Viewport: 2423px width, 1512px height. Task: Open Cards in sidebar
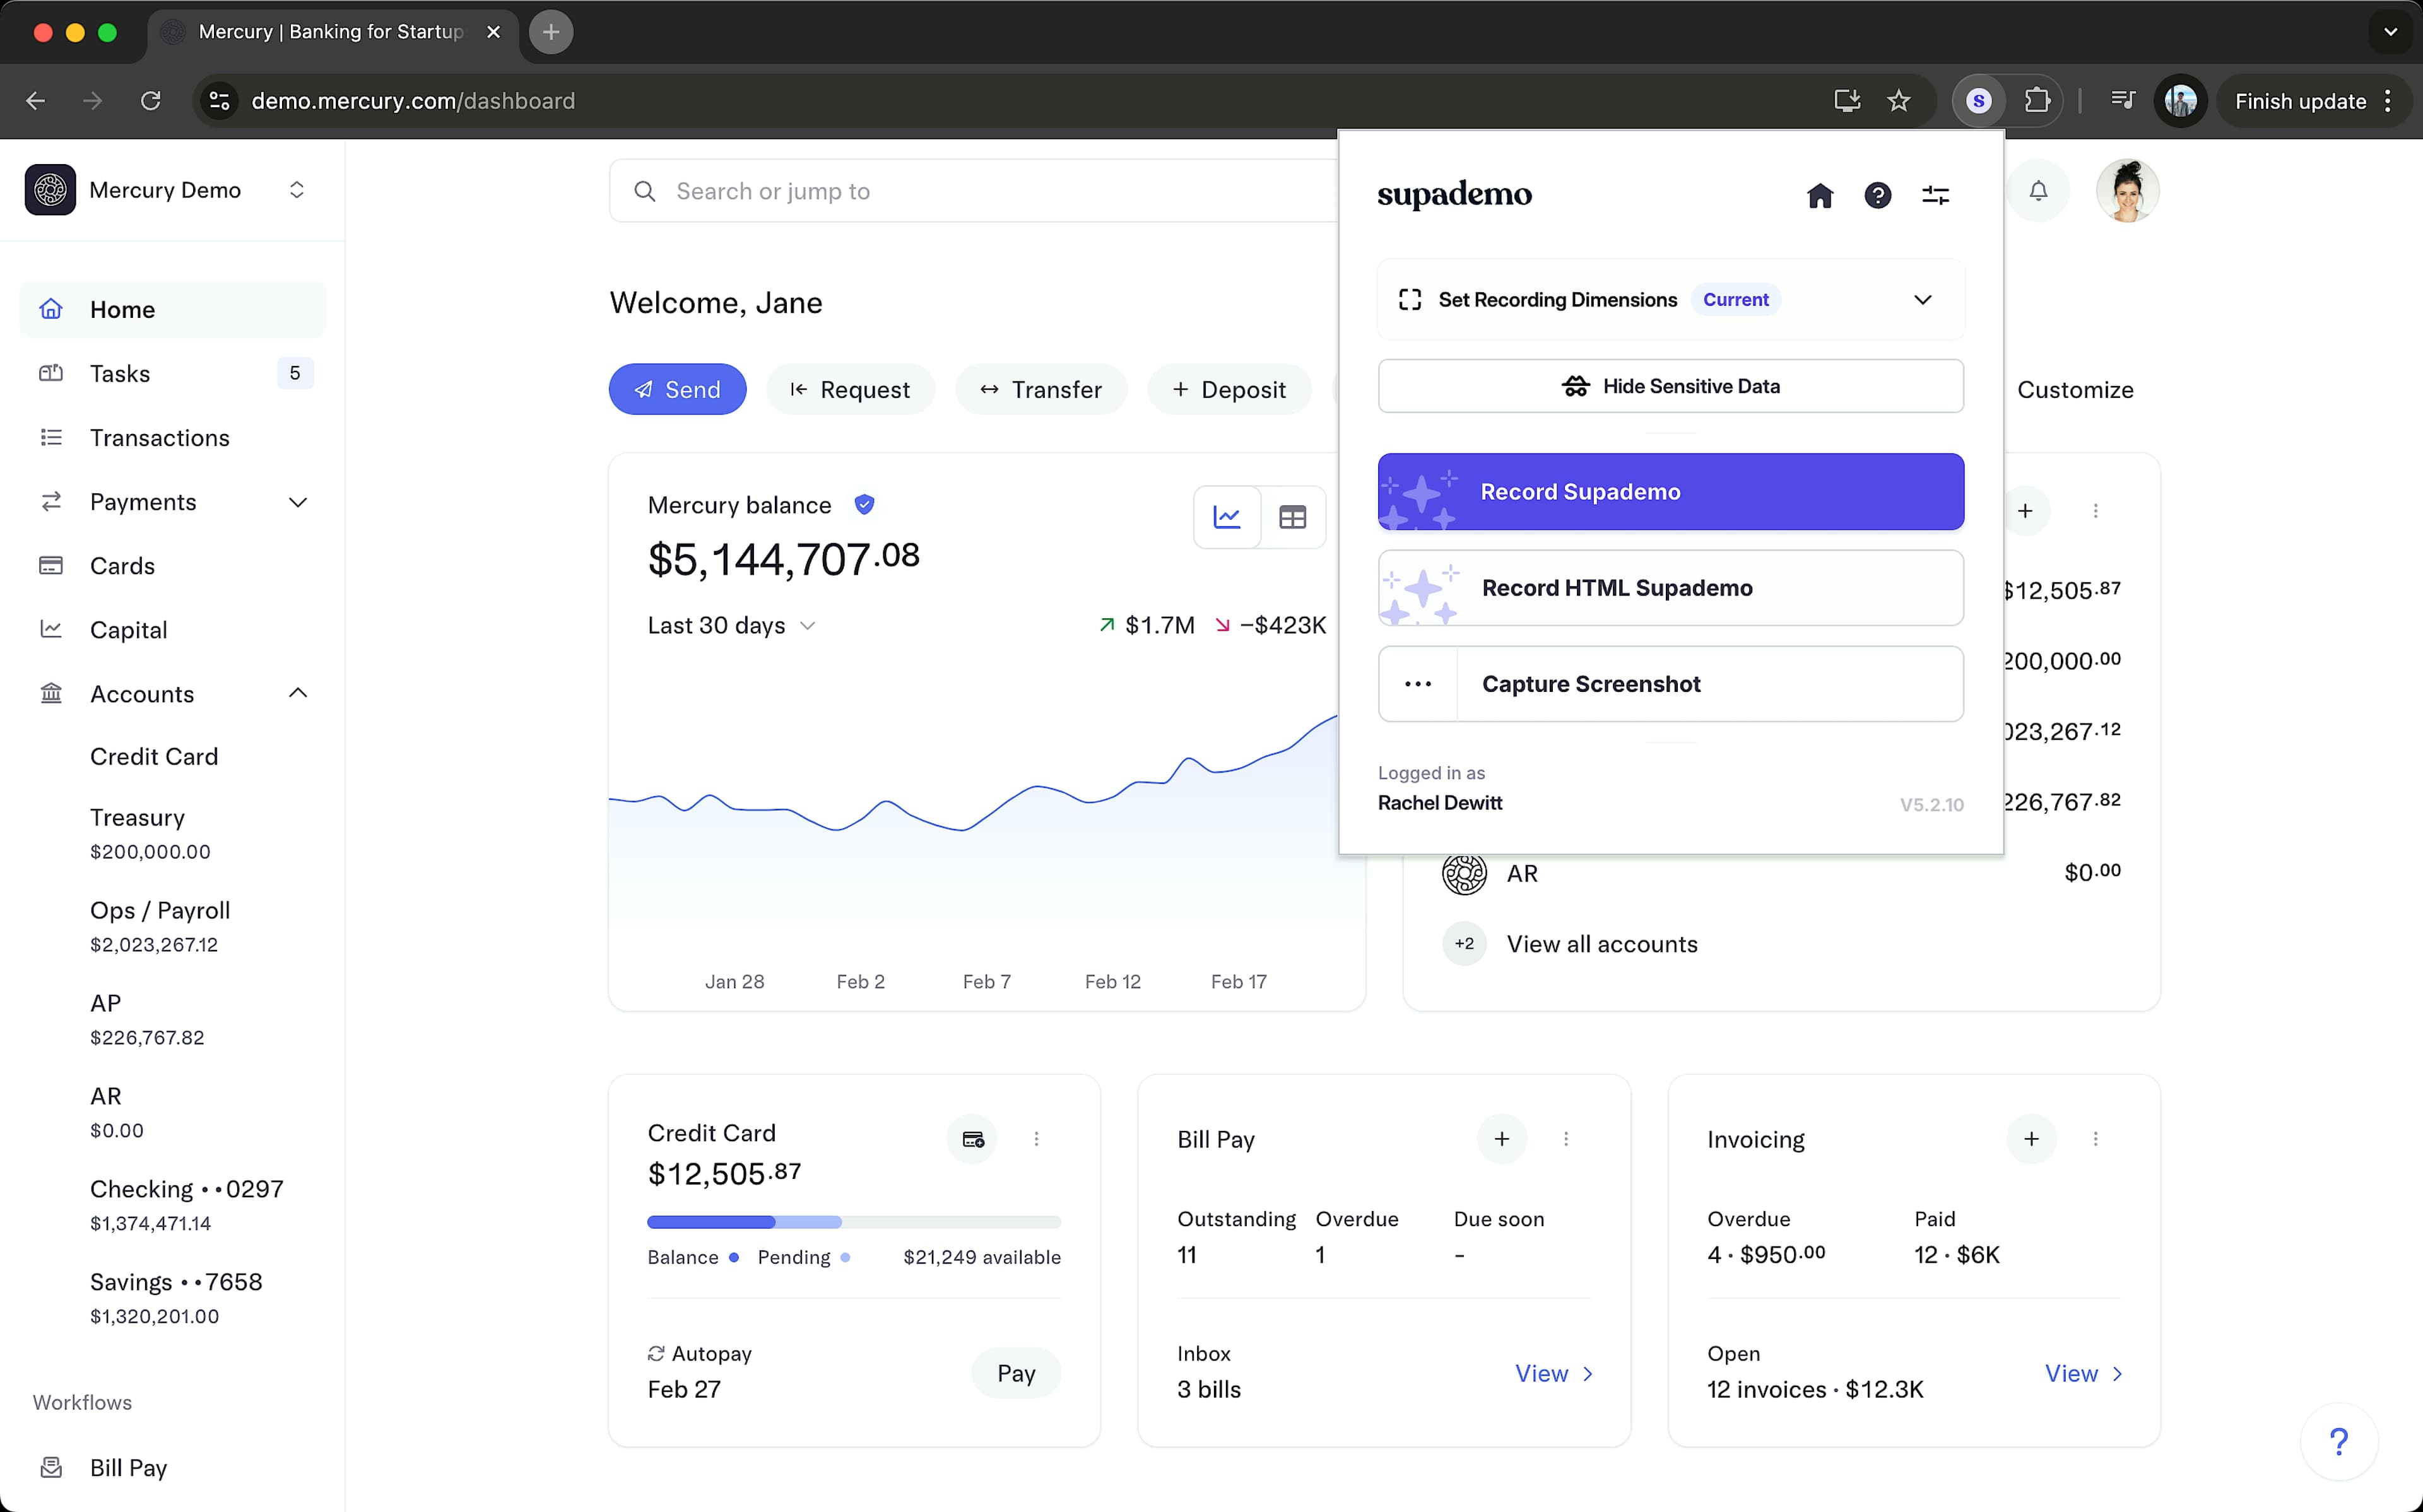pos(173,566)
